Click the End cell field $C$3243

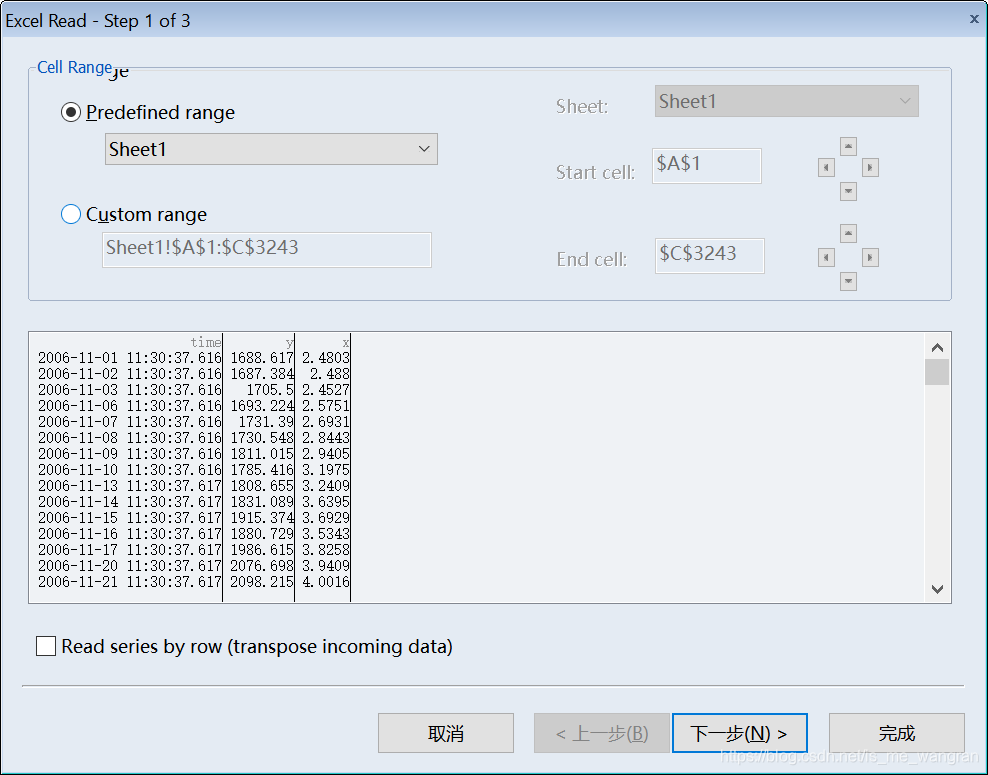709,256
